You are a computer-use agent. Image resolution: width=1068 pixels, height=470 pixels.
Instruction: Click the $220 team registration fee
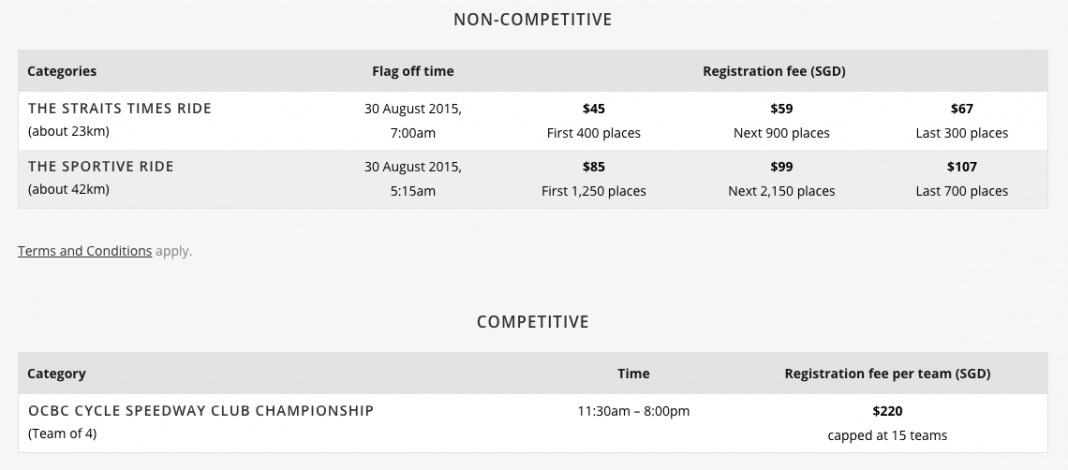point(888,411)
